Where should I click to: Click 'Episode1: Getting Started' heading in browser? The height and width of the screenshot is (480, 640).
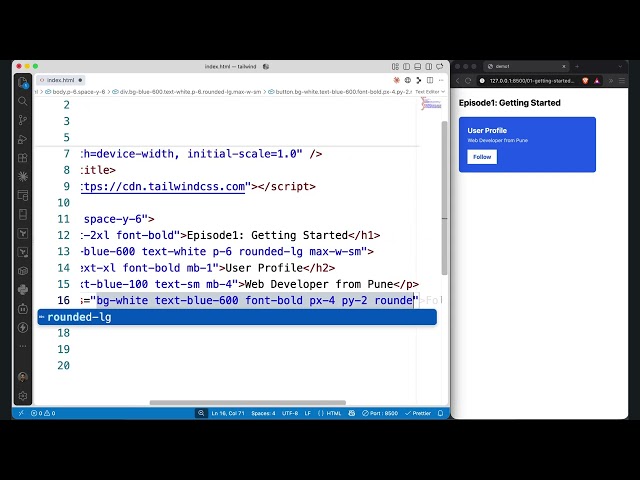pos(509,103)
